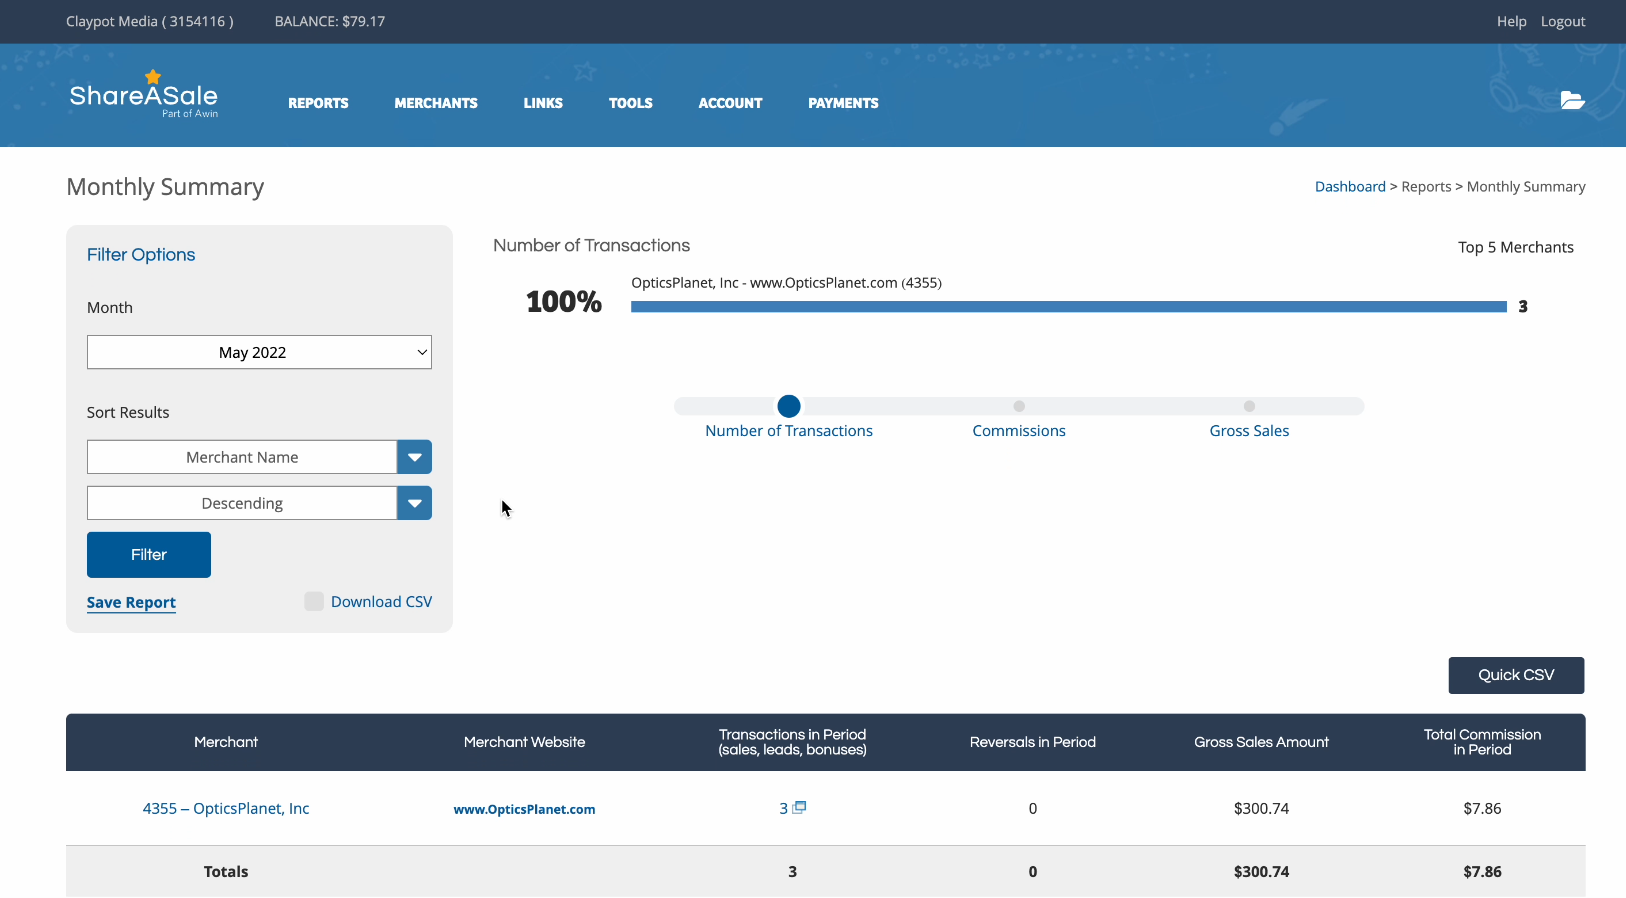
Task: Click the Merchant Name sort field
Action: [x=242, y=457]
